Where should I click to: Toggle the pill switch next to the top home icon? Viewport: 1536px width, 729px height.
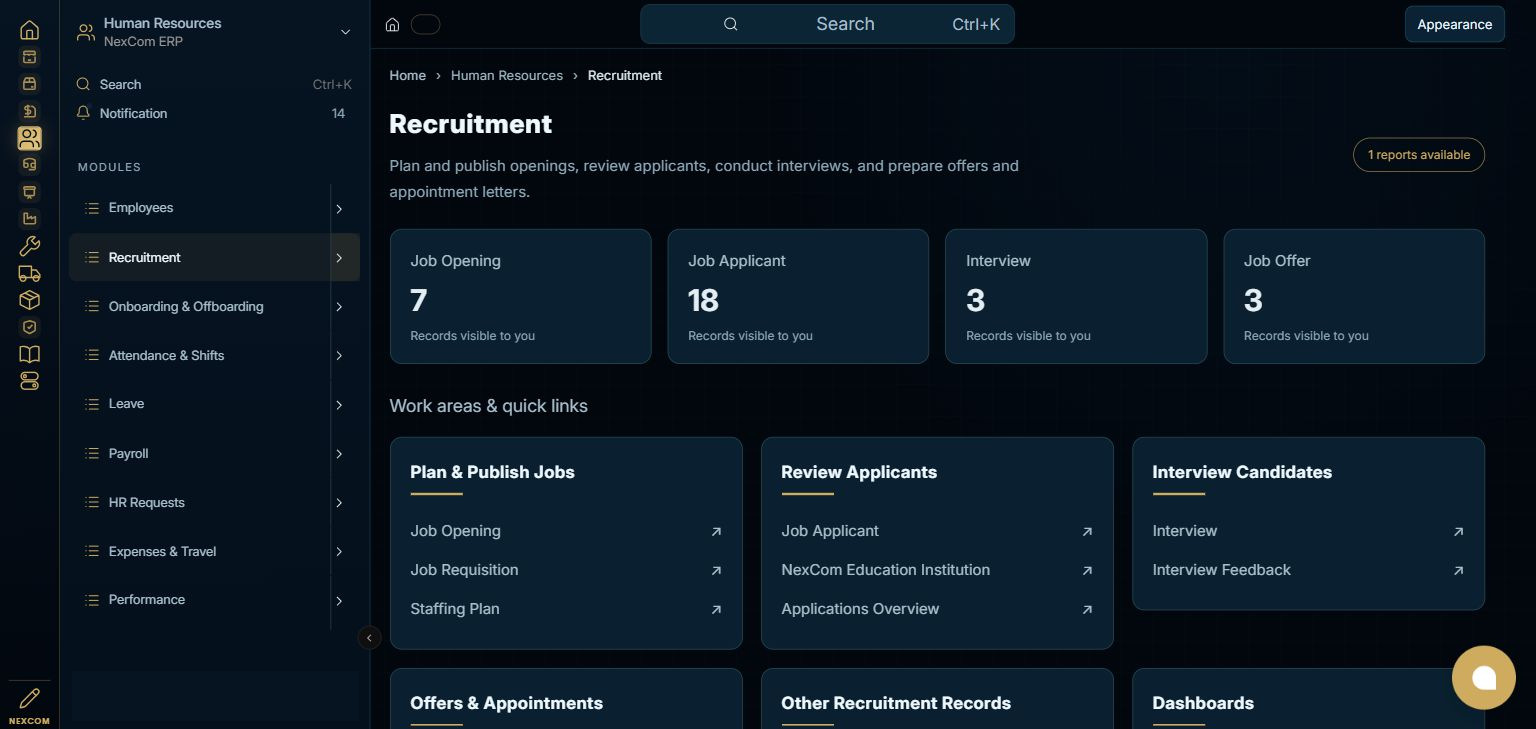(425, 25)
